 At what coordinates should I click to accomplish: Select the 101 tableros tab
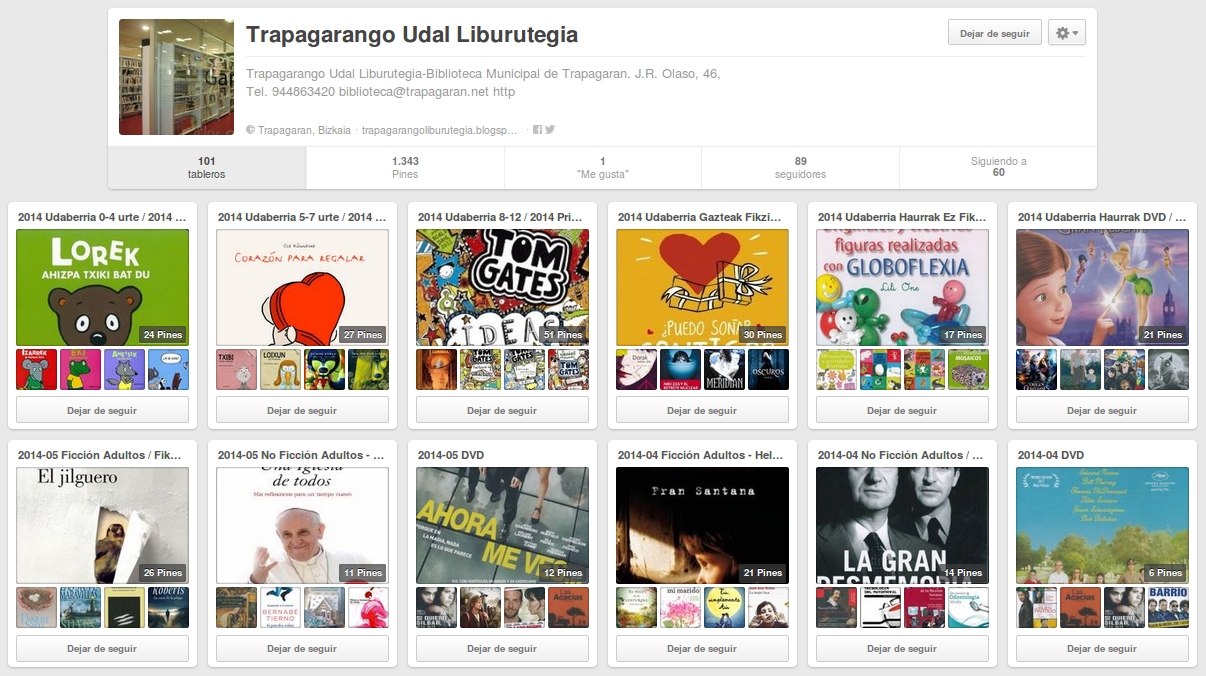[207, 167]
